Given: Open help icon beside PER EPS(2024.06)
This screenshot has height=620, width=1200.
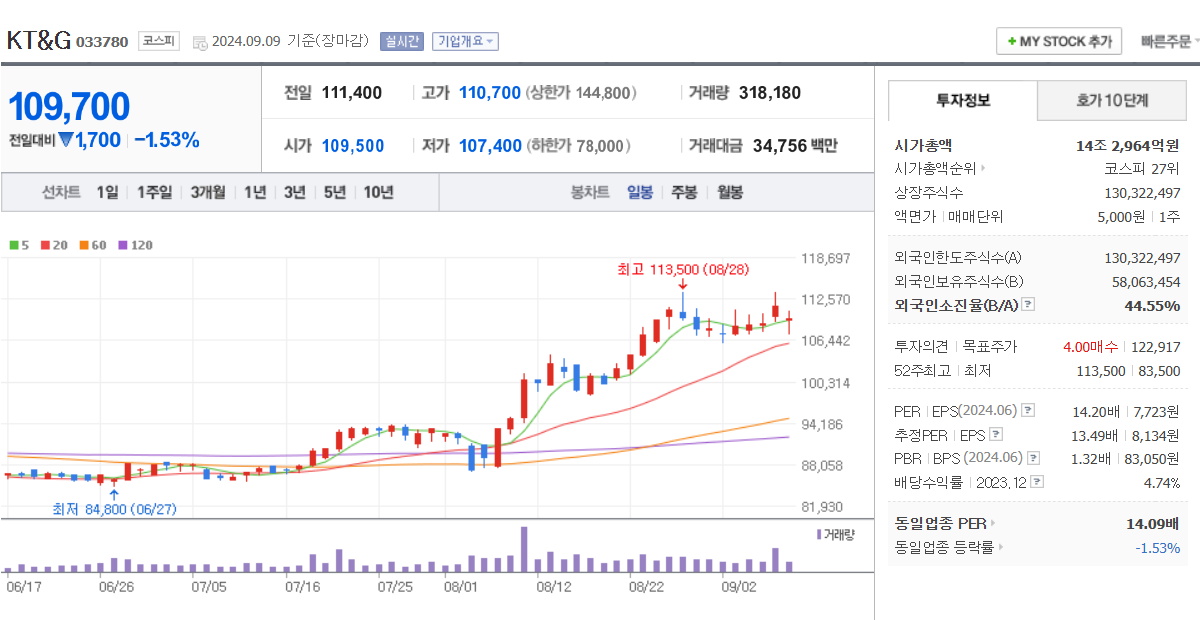Looking at the screenshot, I should click(x=1028, y=410).
